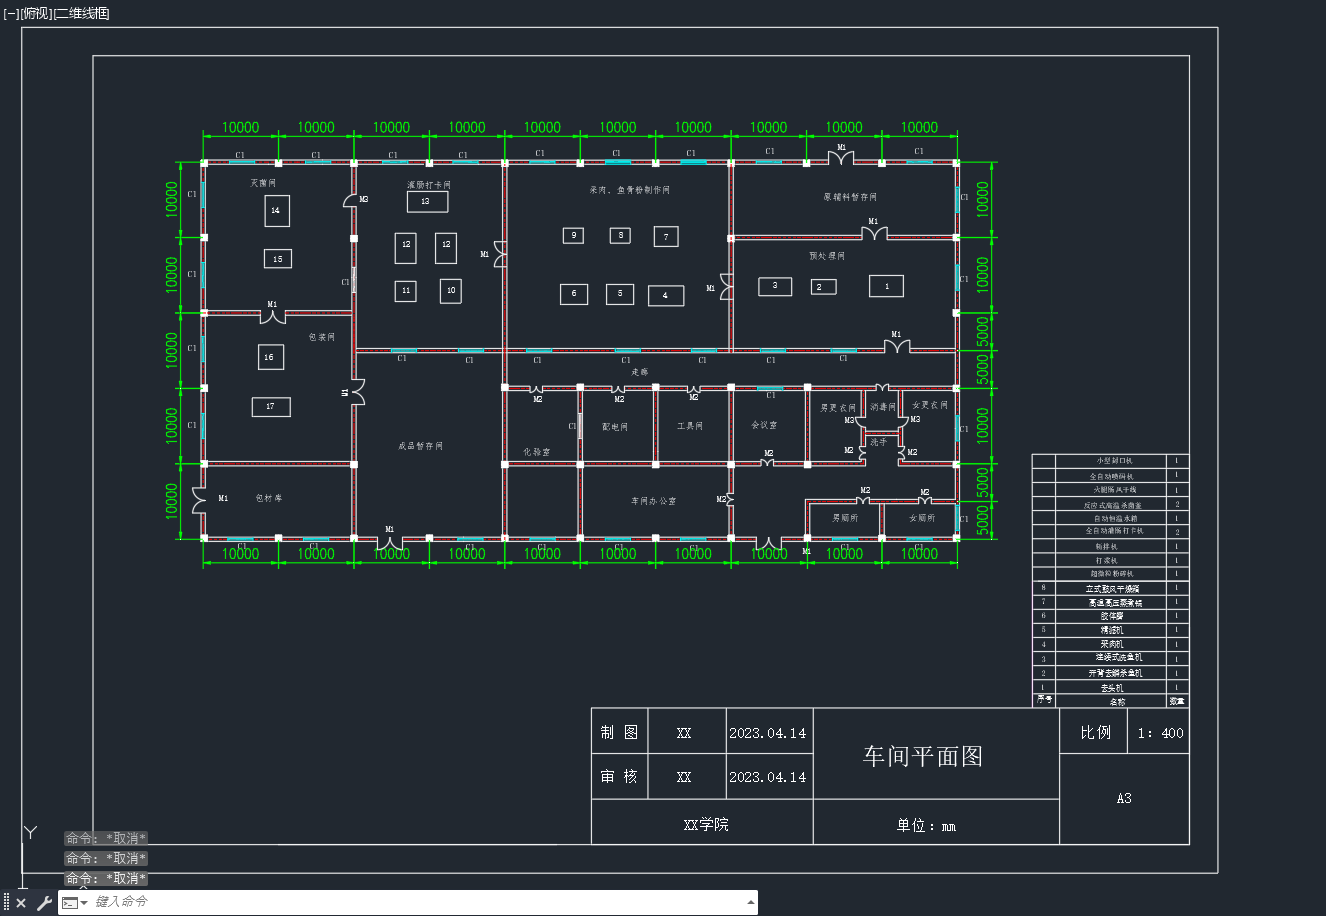Image resolution: width=1326 pixels, height=916 pixels.
Task: Select the 车间办公室 room label
Action: (653, 501)
